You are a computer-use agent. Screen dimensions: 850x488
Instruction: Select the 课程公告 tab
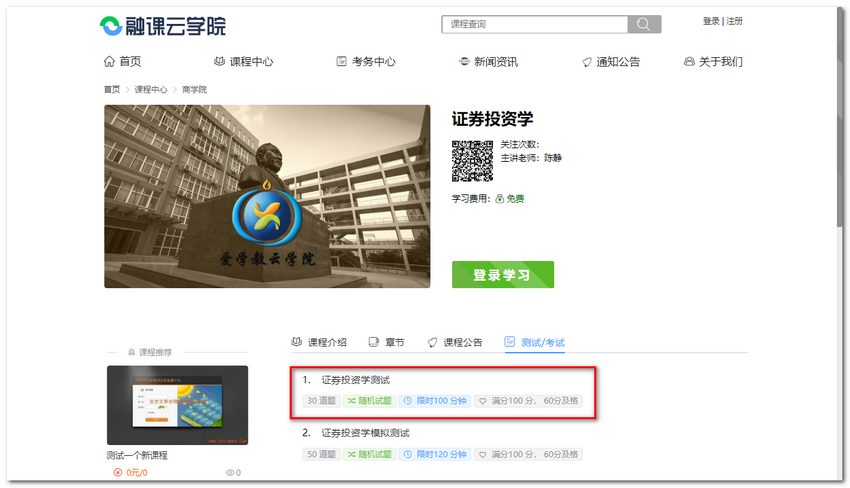[x=455, y=342]
